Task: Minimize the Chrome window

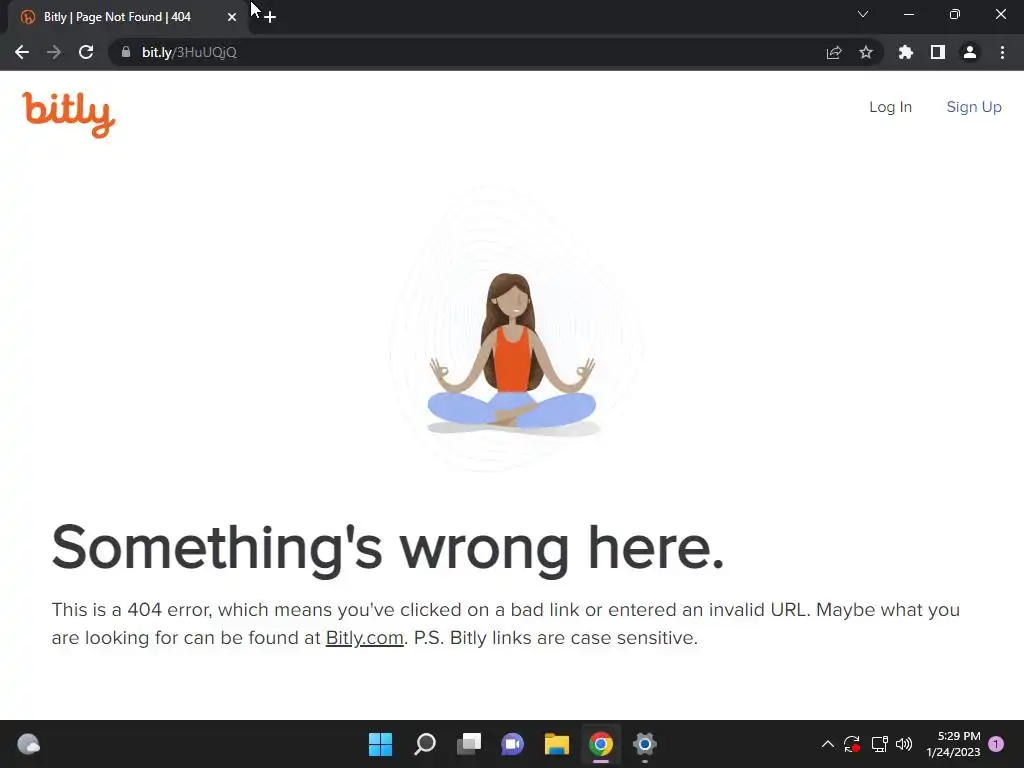Action: [909, 14]
